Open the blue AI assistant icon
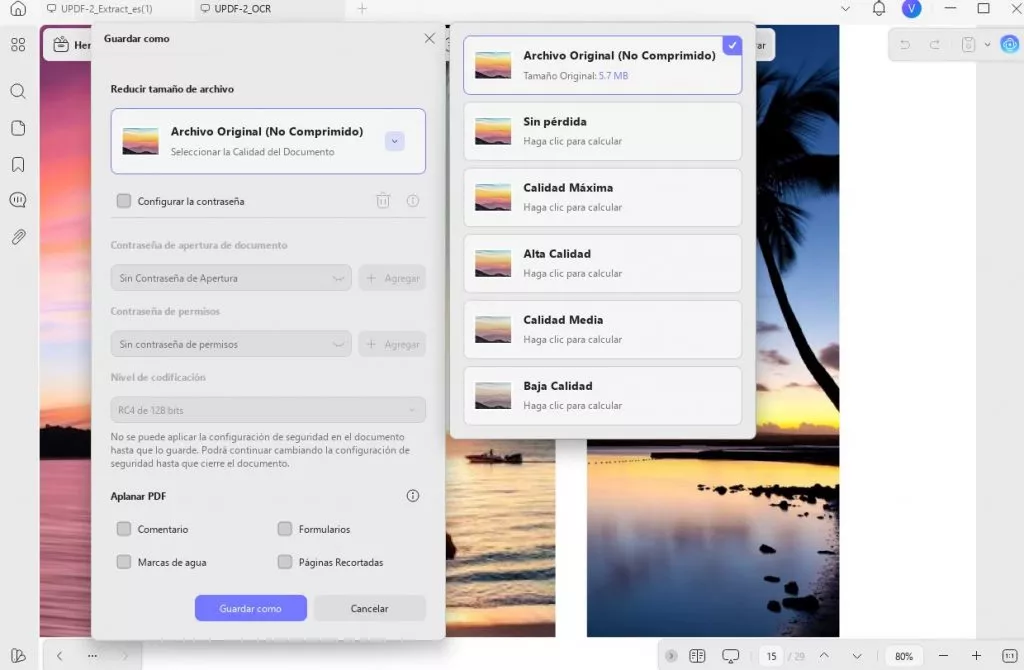The width and height of the screenshot is (1024, 670). [x=1010, y=44]
